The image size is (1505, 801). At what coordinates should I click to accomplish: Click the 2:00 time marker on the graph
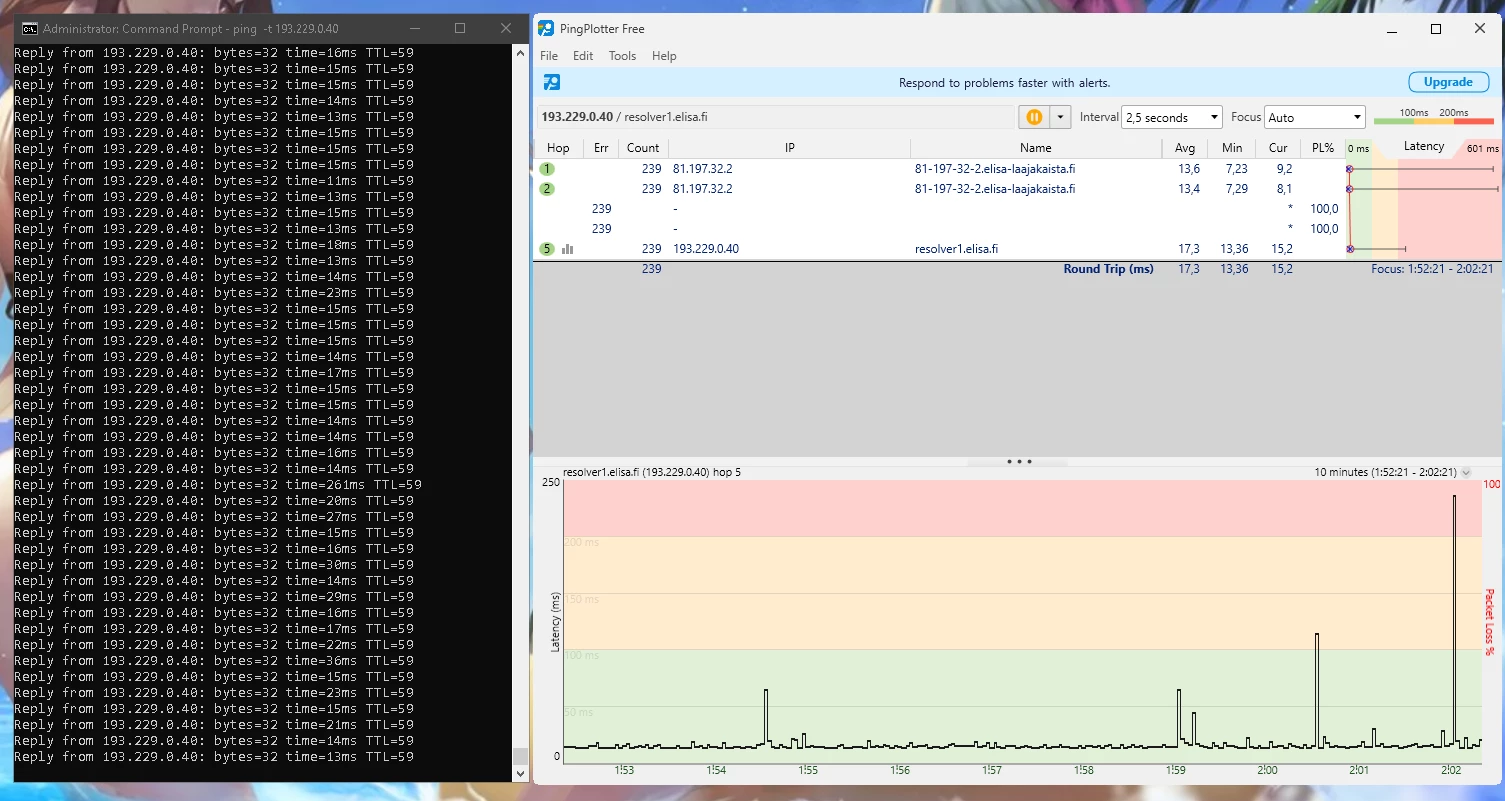[x=1267, y=770]
